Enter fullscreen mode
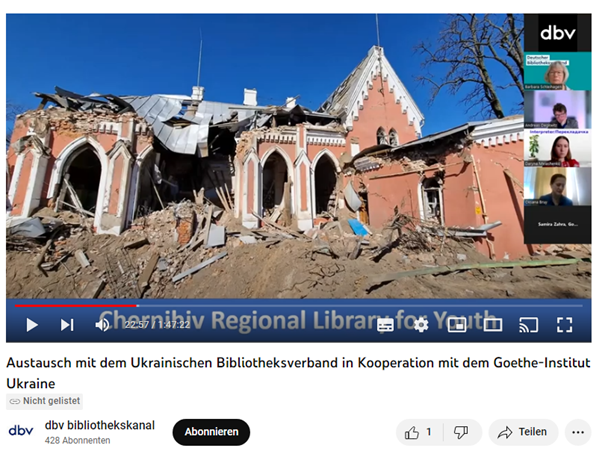The image size is (605, 454). 564,325
